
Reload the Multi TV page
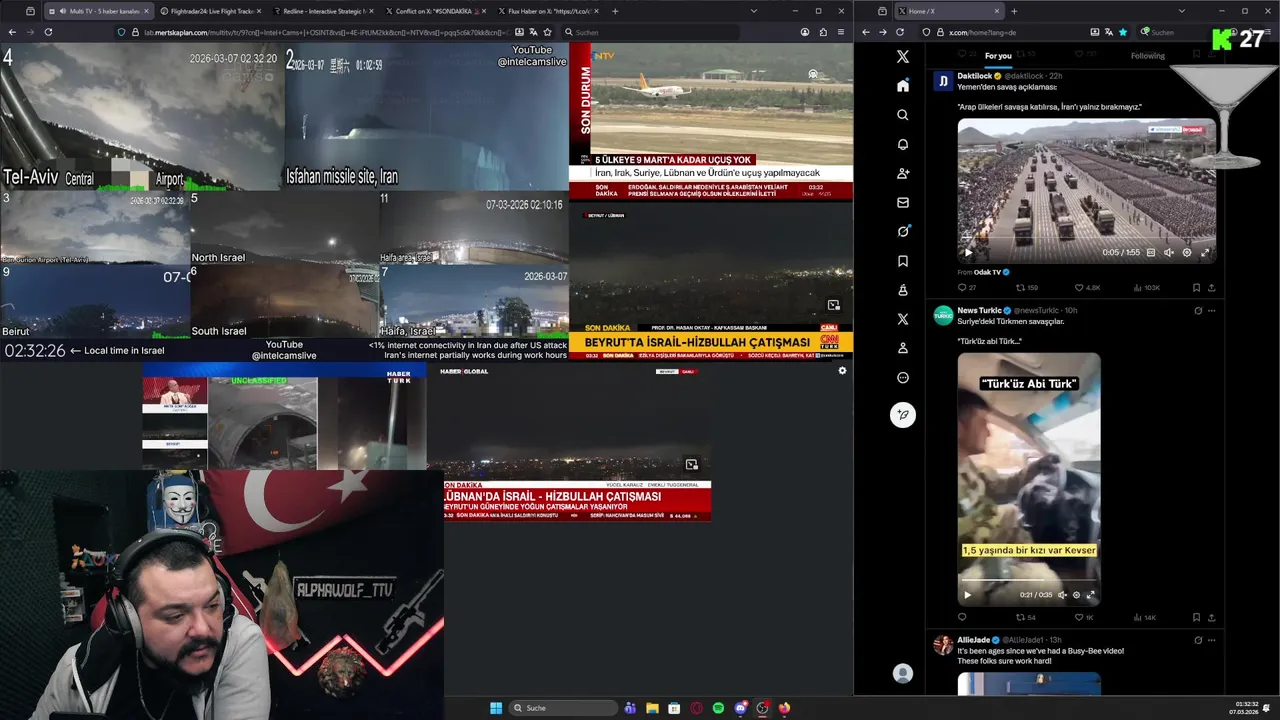48,32
